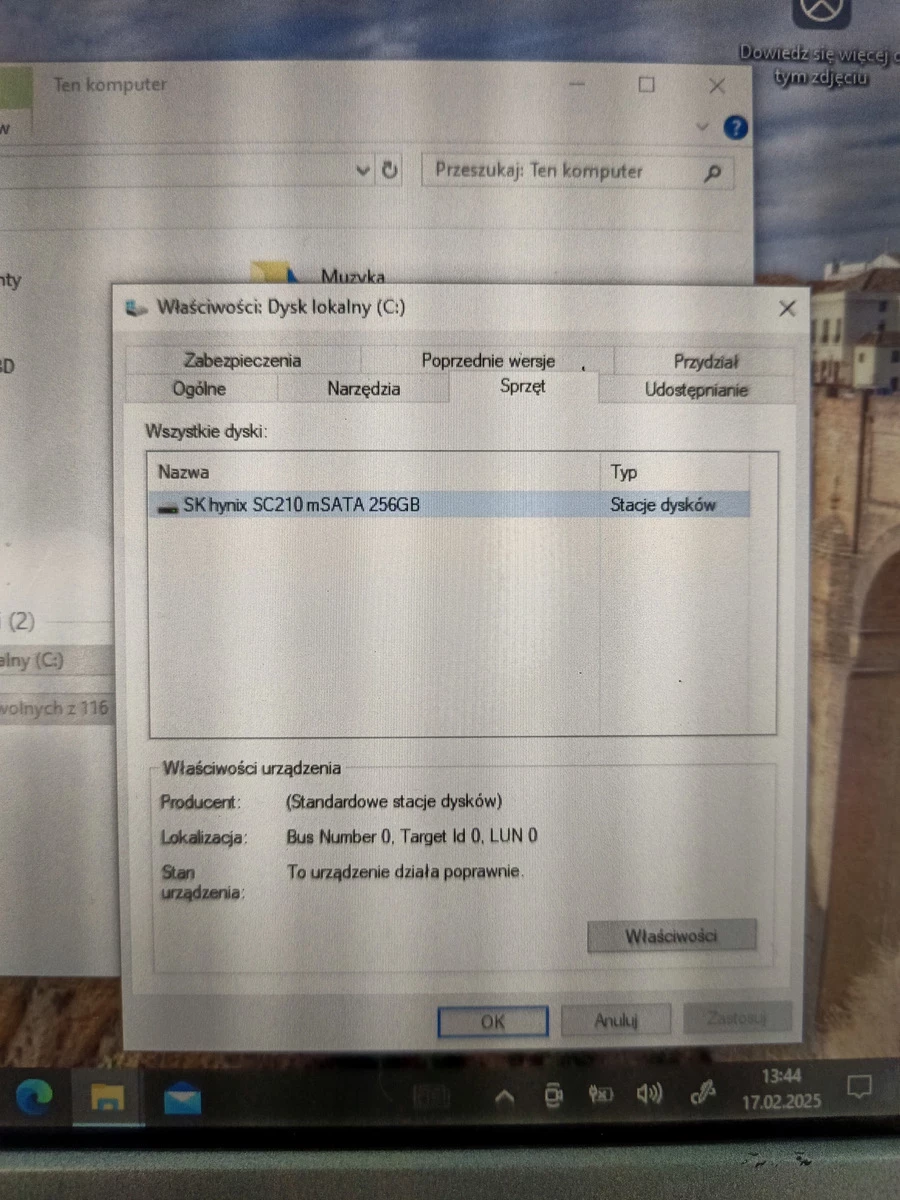Confirm the dialog with OK

pos(493,1022)
